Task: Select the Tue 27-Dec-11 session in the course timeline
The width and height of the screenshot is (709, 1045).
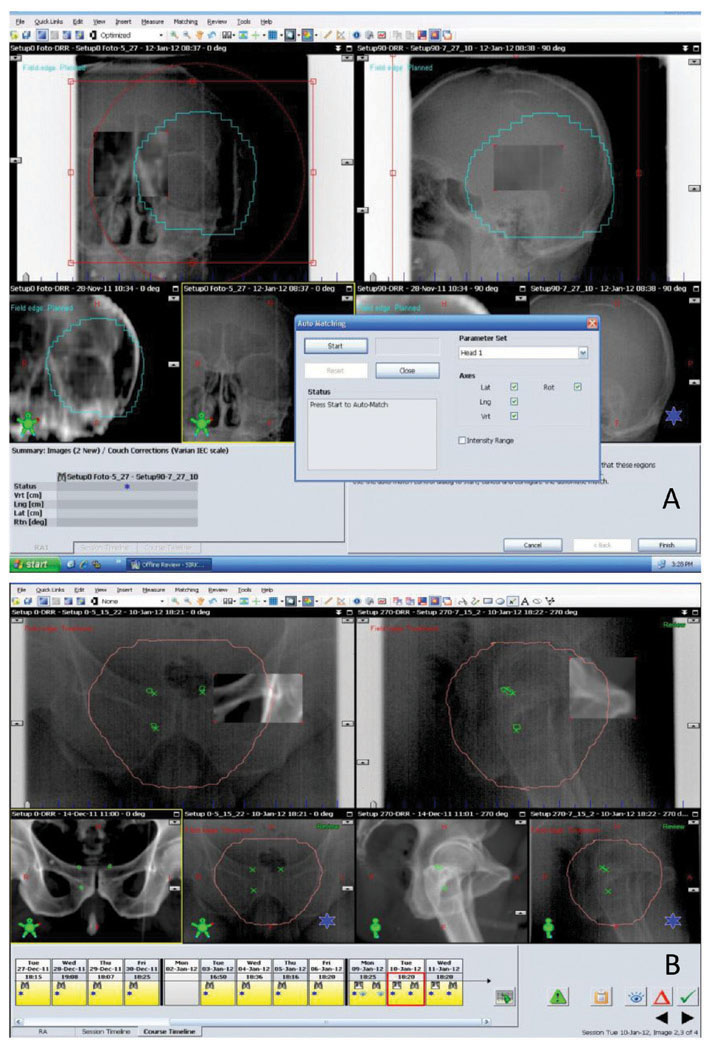Action: pyautogui.click(x=33, y=981)
